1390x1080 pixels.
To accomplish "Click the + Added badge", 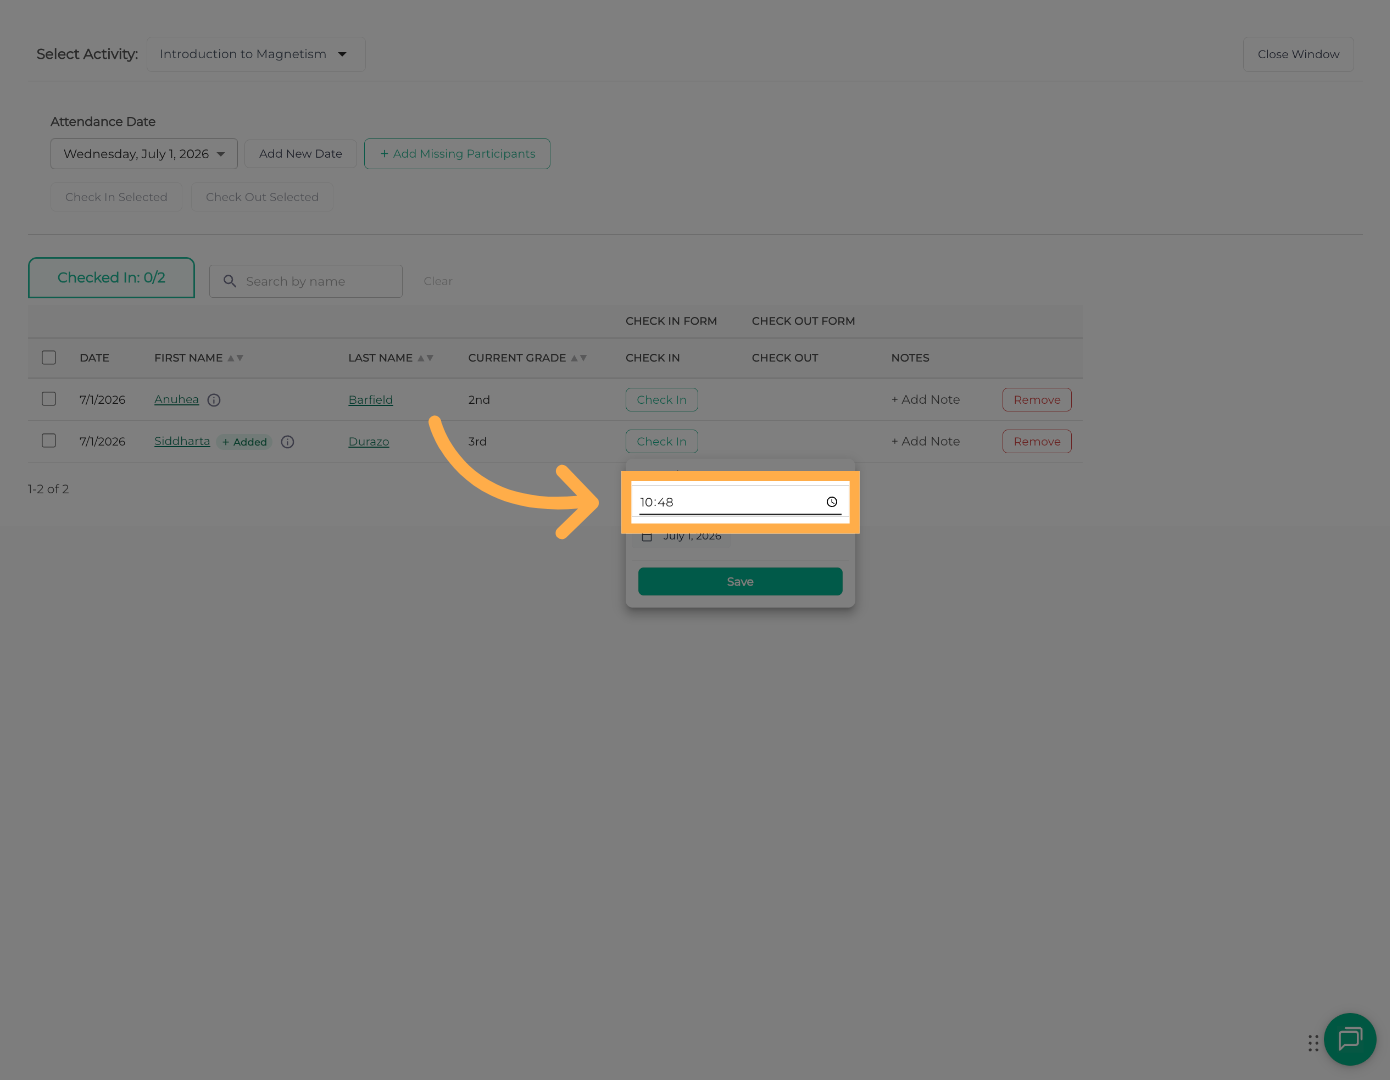I will 245,442.
